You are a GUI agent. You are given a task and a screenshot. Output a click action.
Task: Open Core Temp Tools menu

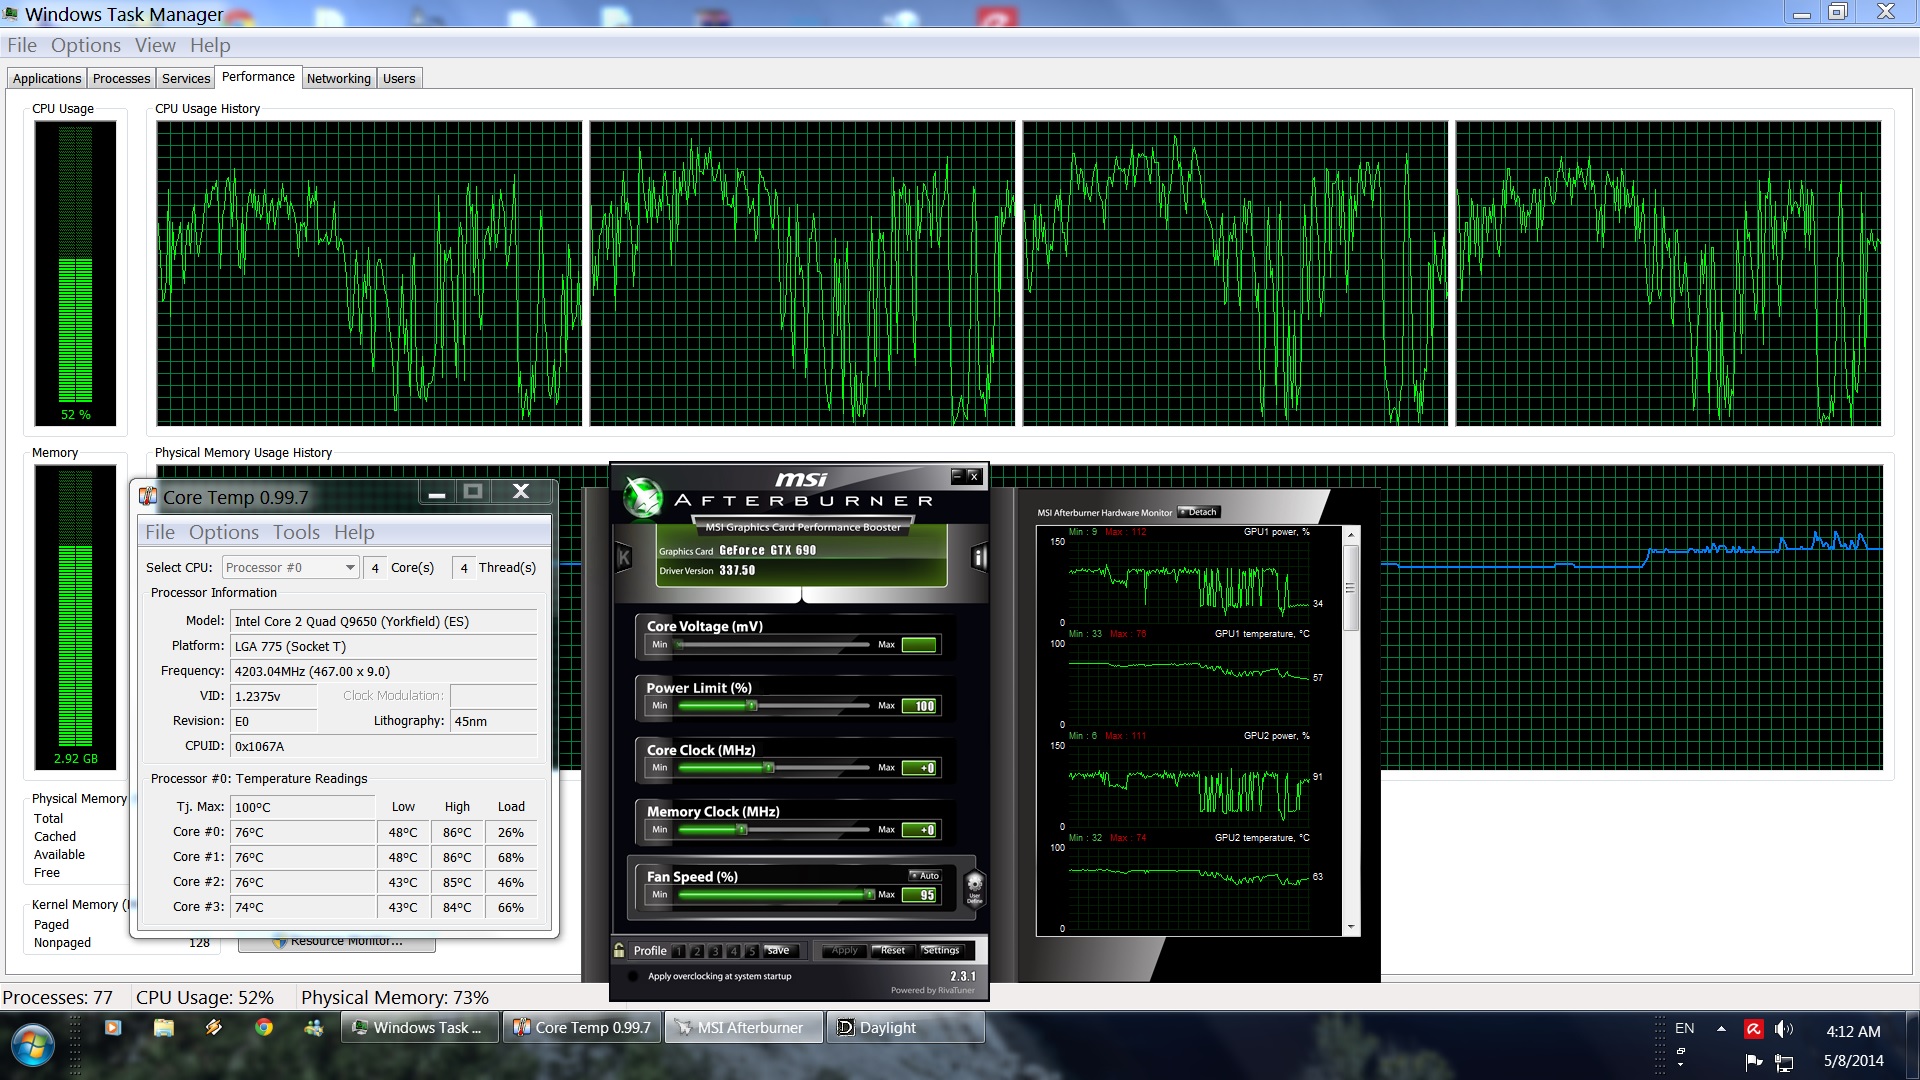(296, 532)
